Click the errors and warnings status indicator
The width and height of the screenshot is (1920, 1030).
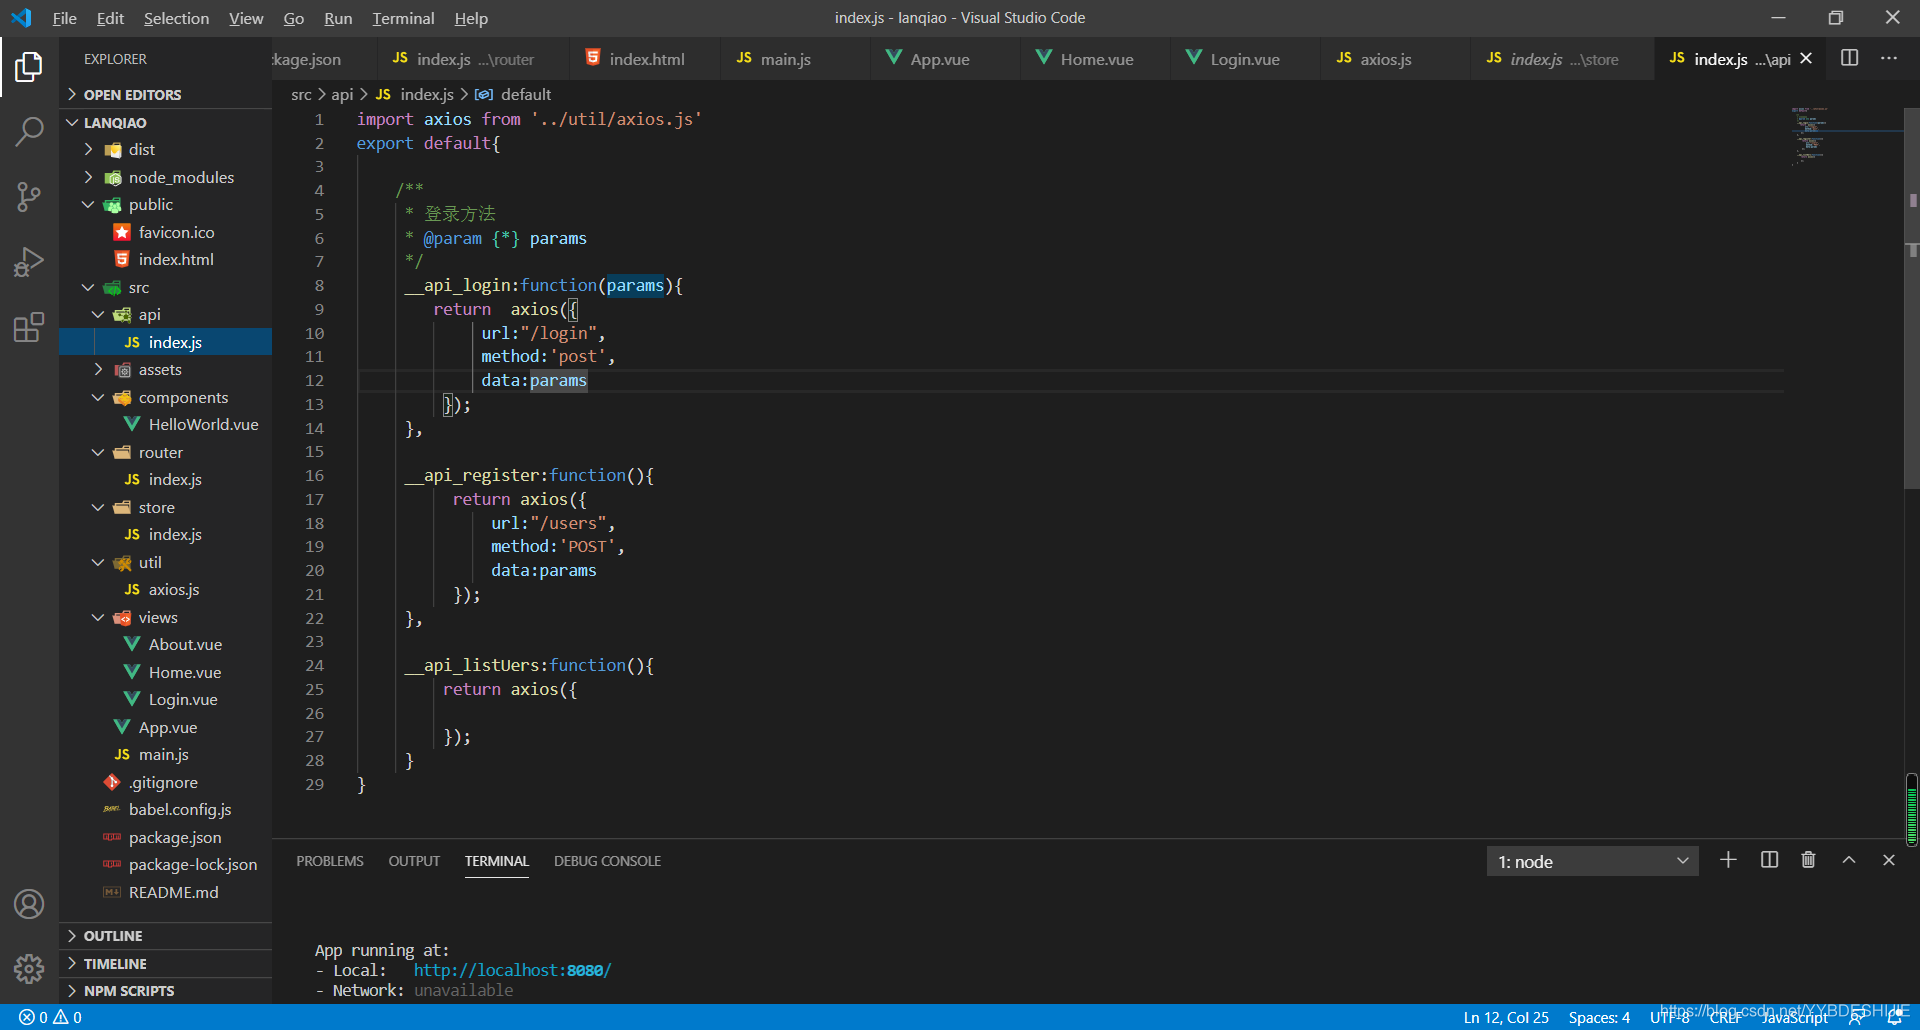50,1017
